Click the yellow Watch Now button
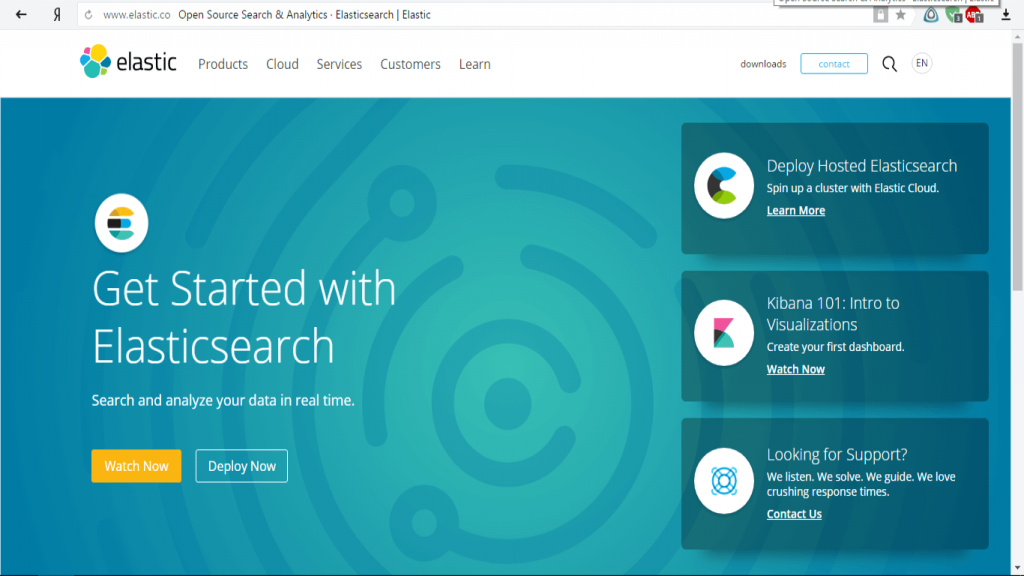The width and height of the screenshot is (1024, 576). point(136,466)
